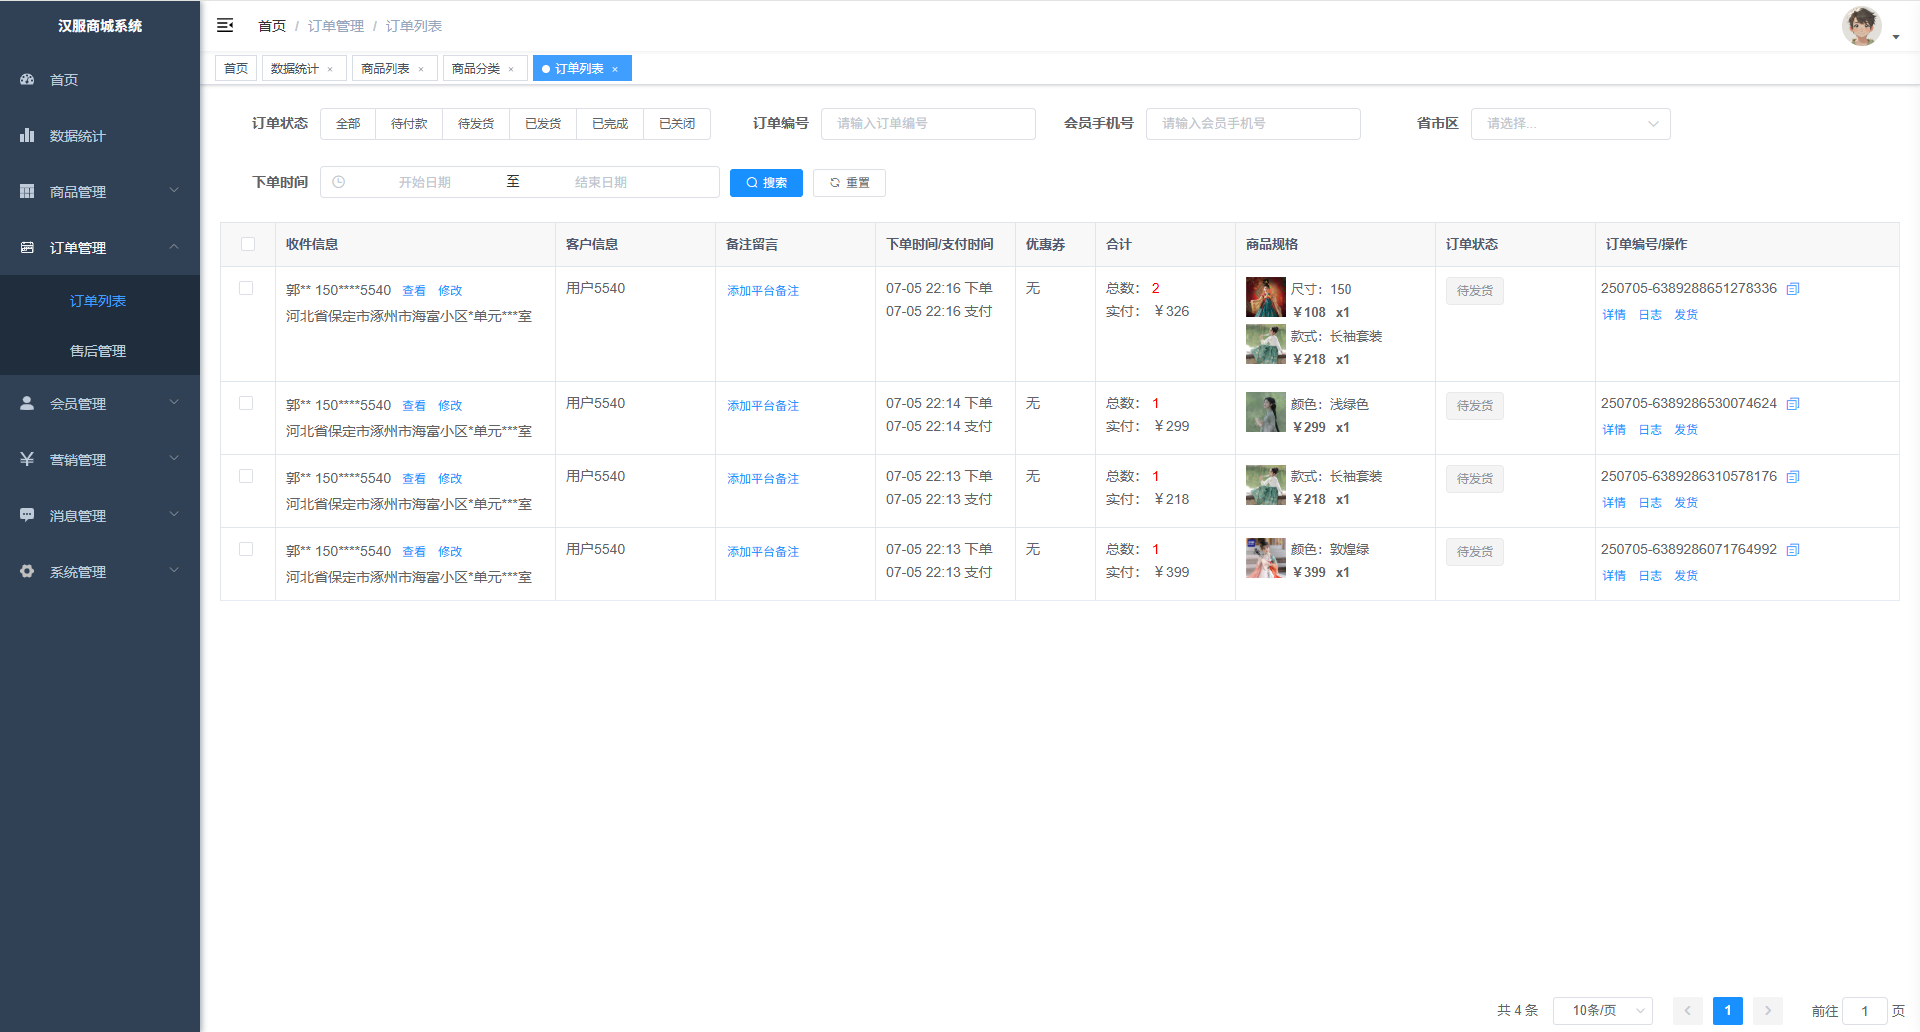Expand the 会员管理 sidebar menu
This screenshot has height=1032, width=1920.
coord(100,403)
